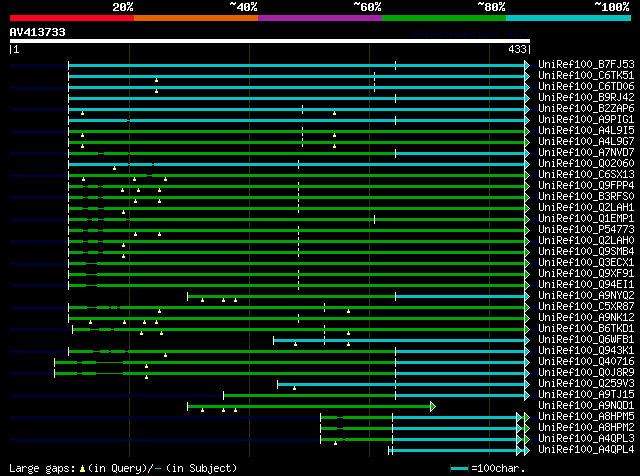Click the white AV413733 query bar
Screen dimensions: 640x476
pos(270,41)
